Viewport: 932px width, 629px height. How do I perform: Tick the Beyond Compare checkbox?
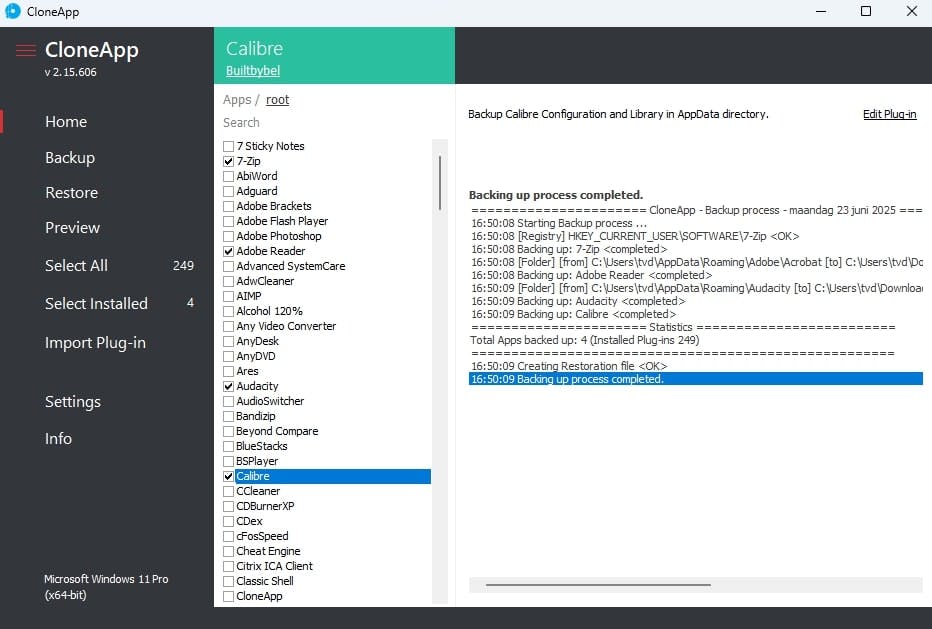tap(228, 432)
